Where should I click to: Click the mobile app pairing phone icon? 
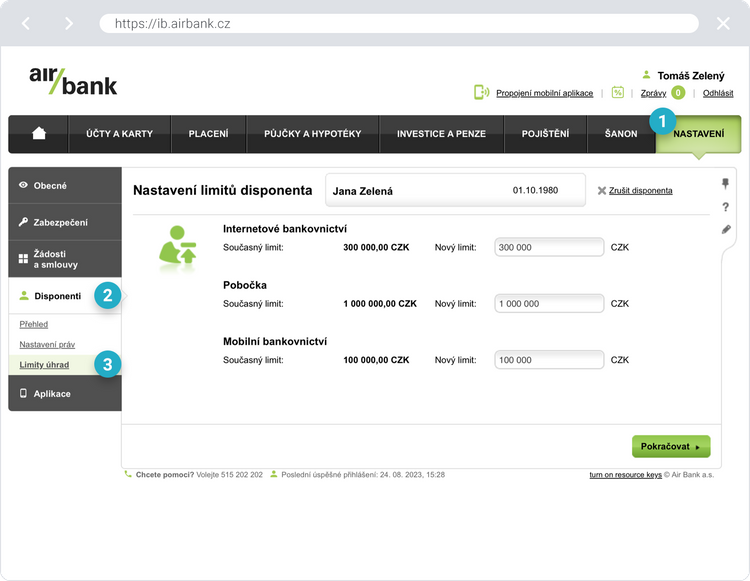(482, 93)
